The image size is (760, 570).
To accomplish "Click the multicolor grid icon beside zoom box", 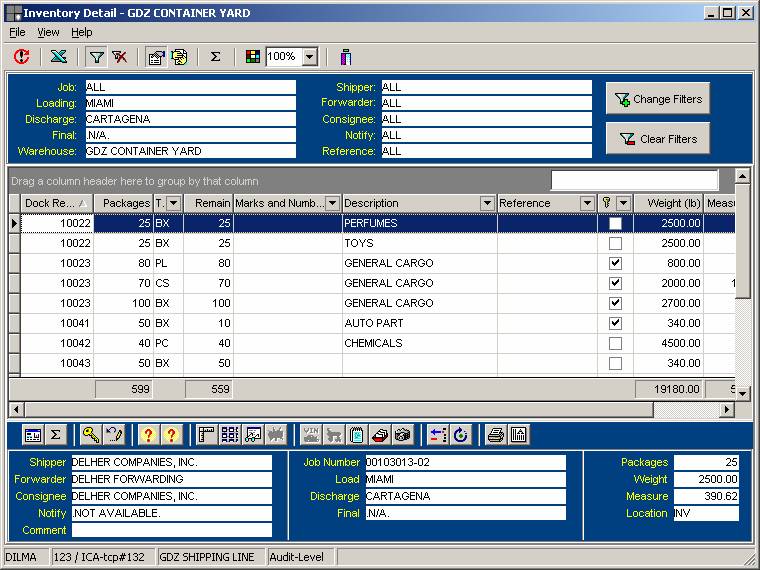I will tap(253, 57).
